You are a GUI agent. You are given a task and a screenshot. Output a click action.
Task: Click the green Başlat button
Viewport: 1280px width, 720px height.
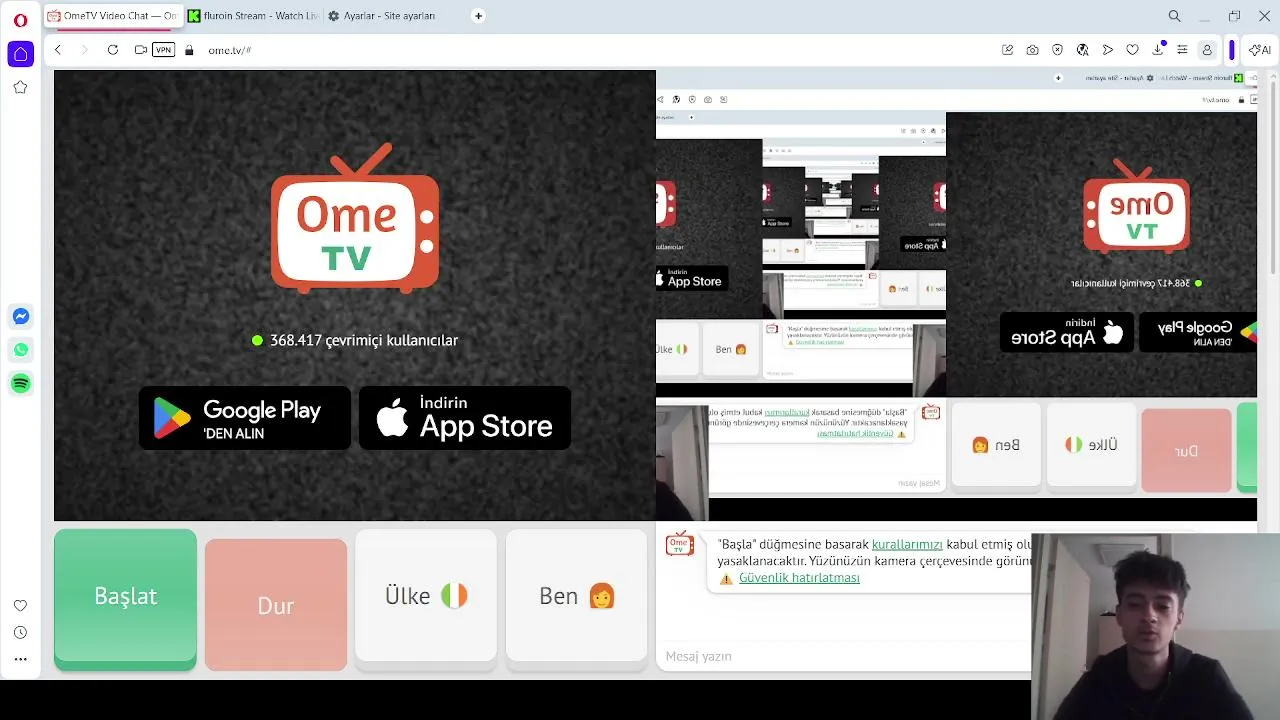tap(125, 598)
